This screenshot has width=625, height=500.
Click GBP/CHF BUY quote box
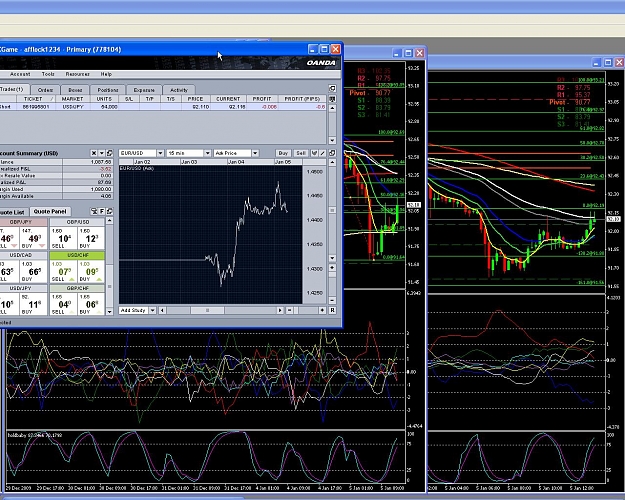point(91,305)
